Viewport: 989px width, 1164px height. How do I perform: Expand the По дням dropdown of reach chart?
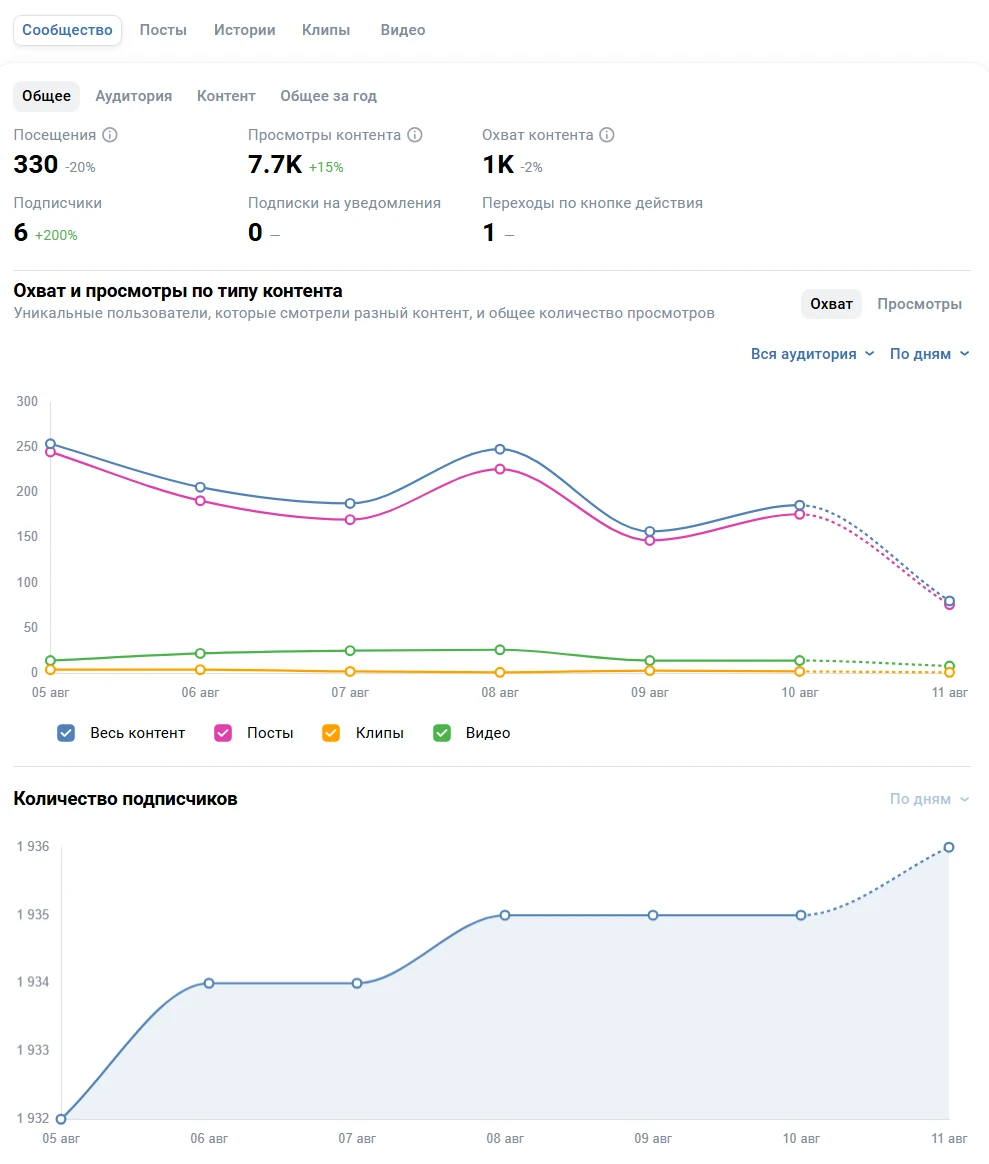[x=929, y=354]
